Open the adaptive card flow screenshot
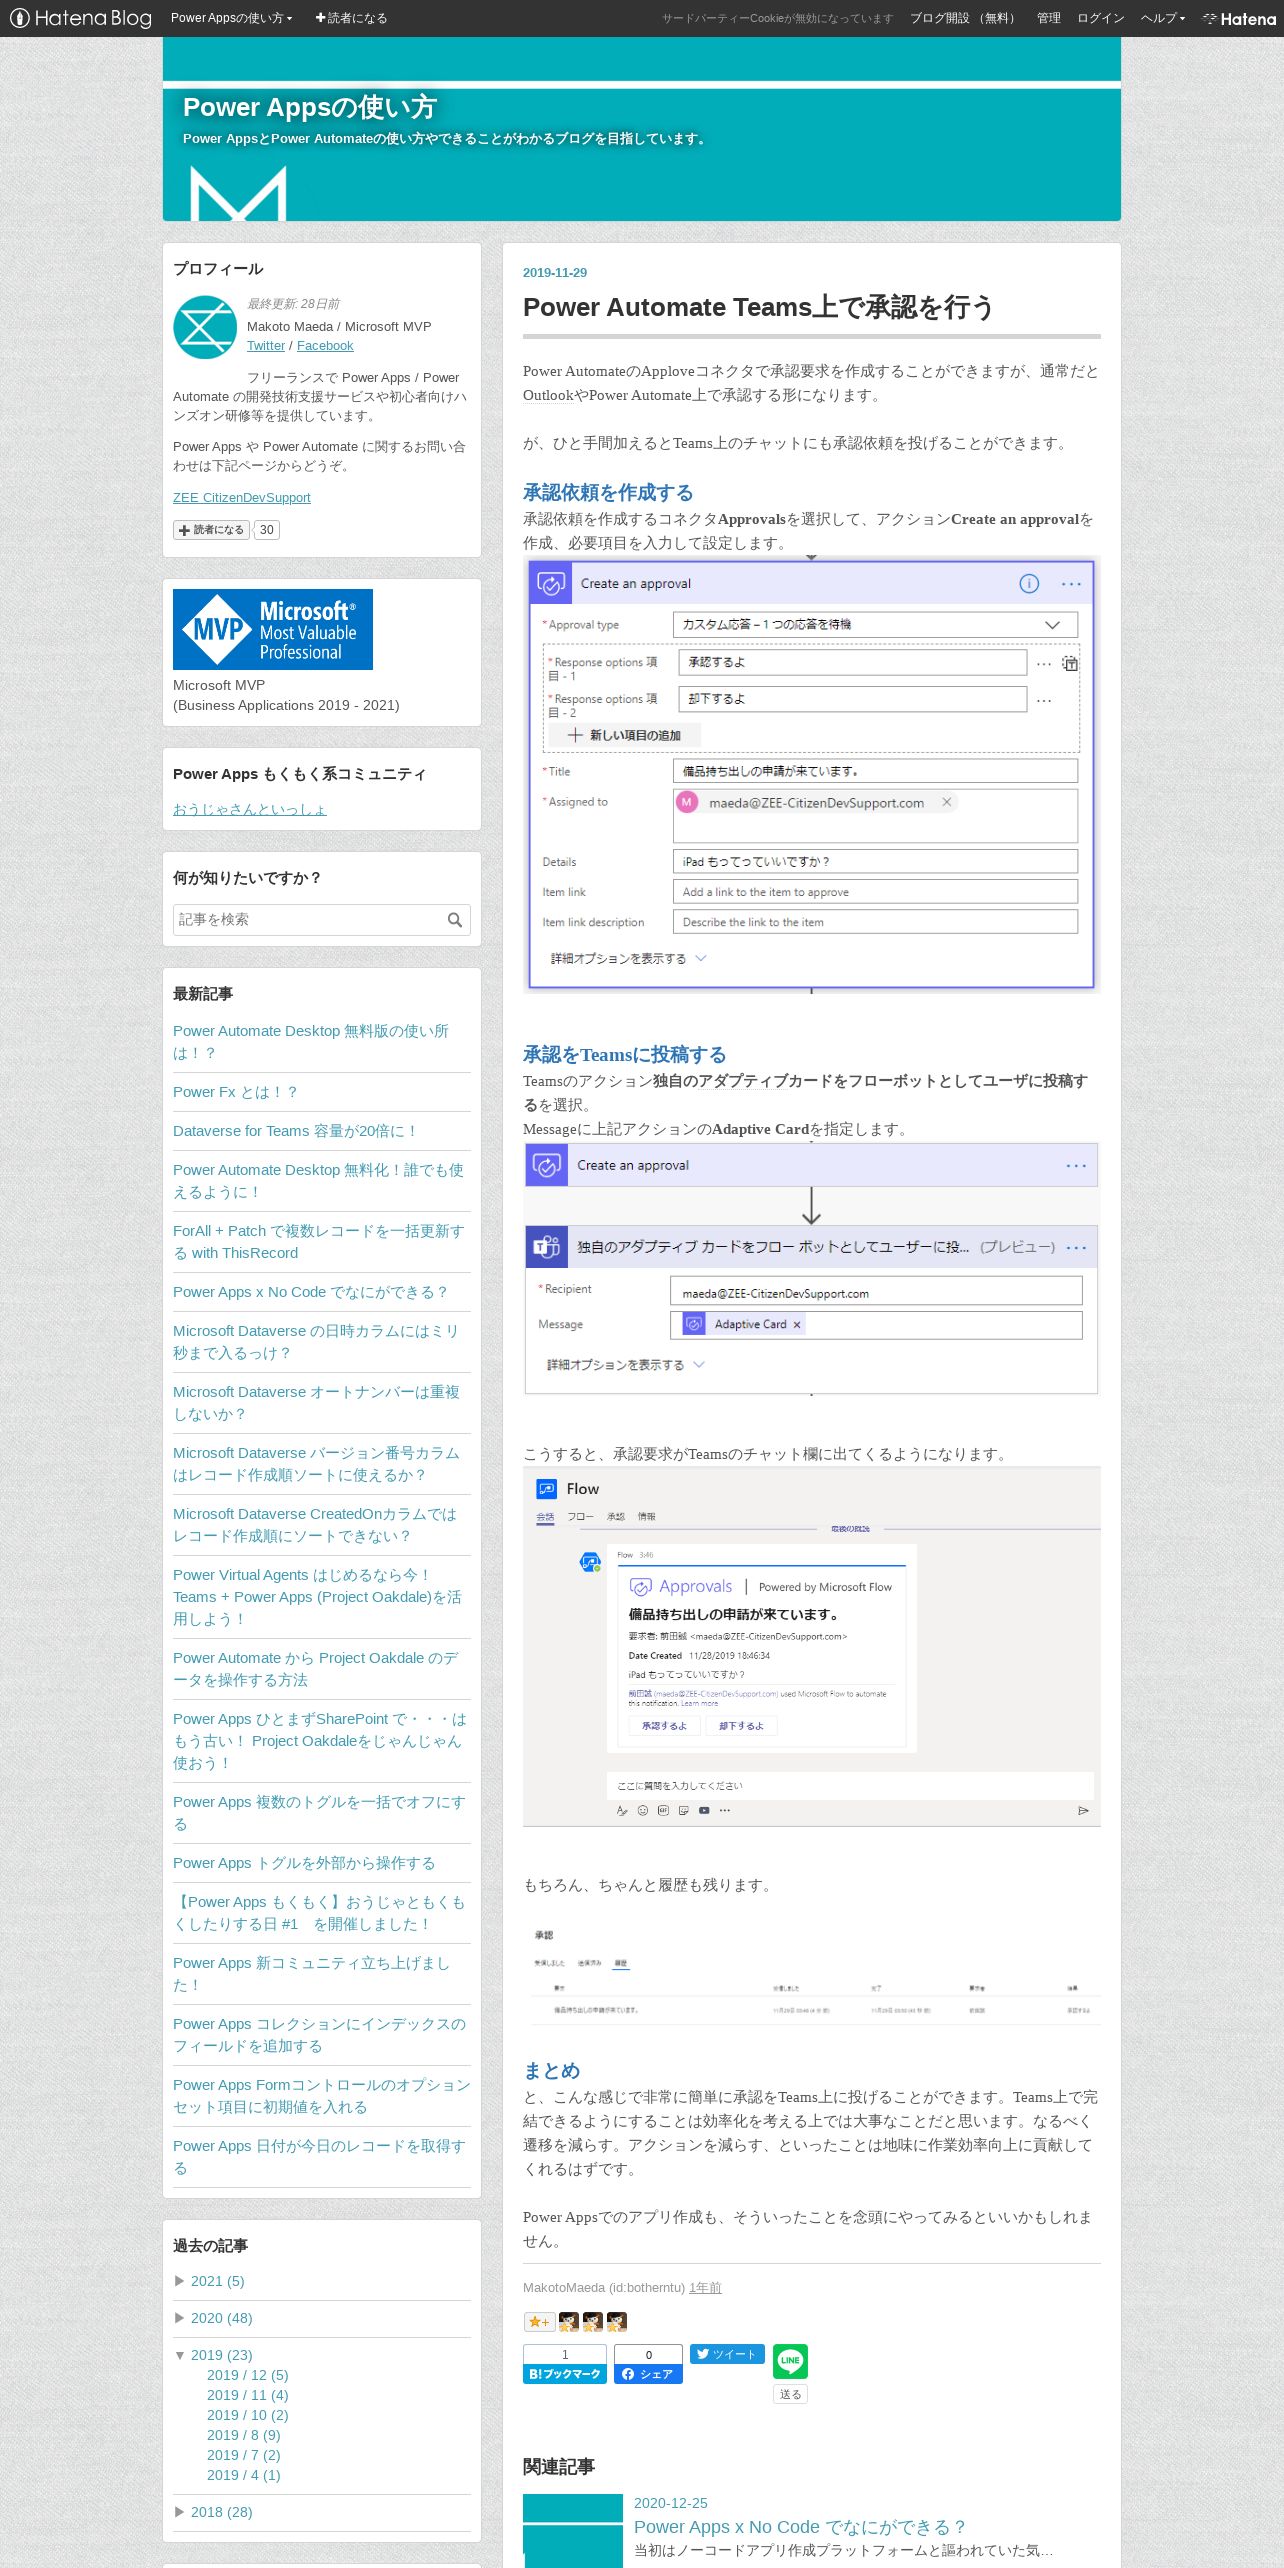 [x=811, y=1268]
